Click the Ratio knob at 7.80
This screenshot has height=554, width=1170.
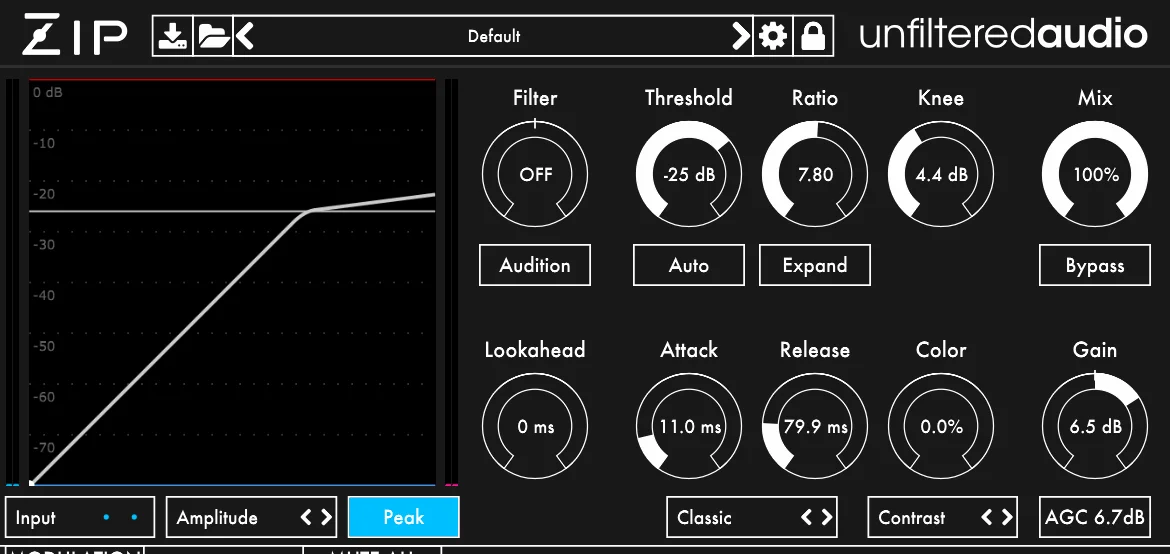point(815,174)
